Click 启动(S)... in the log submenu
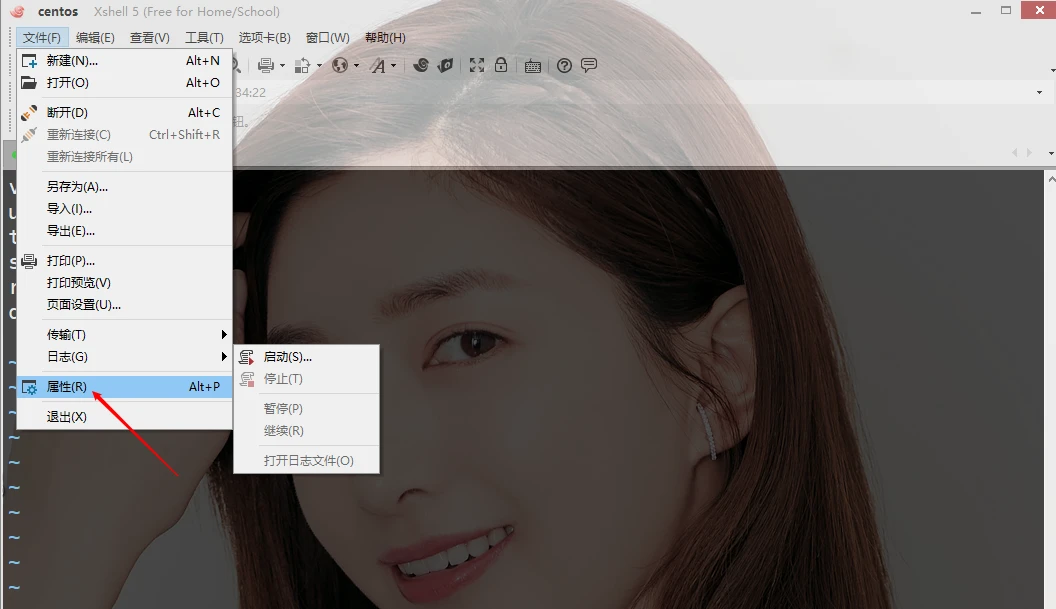 [288, 356]
